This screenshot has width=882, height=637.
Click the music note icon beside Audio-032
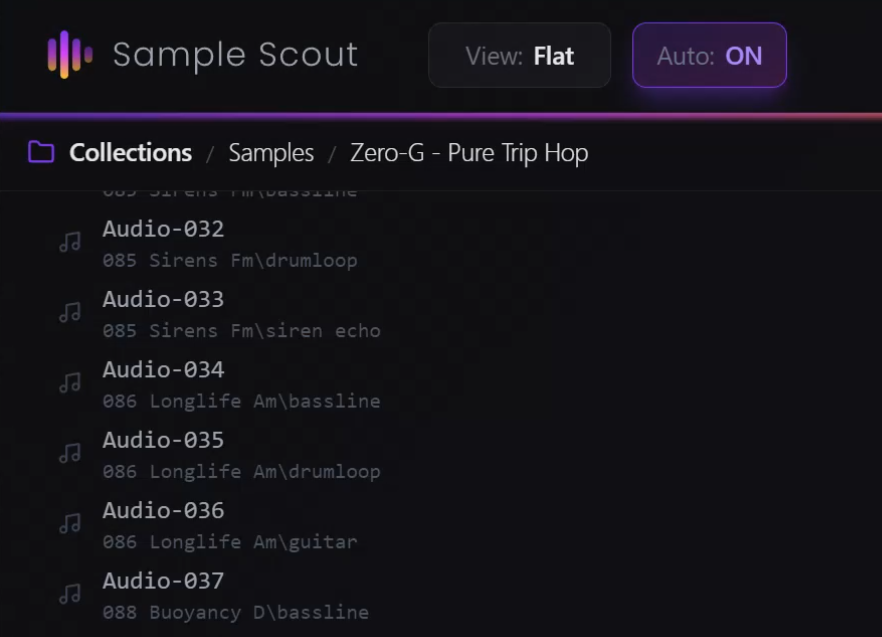coord(69,242)
